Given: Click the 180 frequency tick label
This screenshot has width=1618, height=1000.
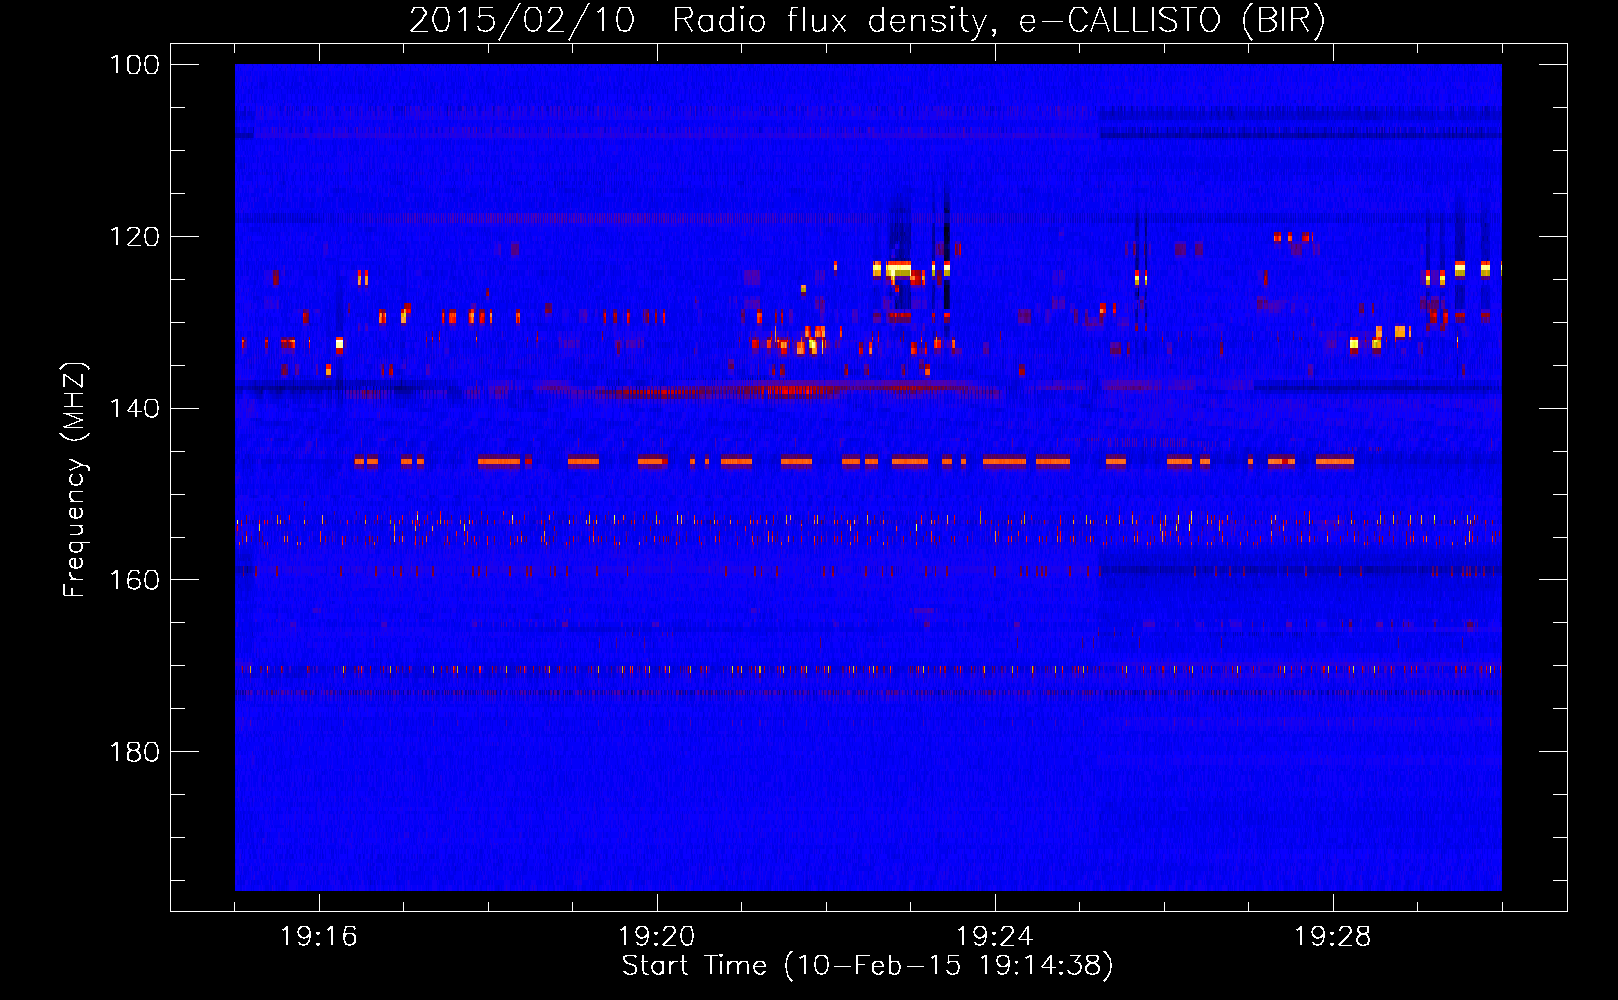Looking at the screenshot, I should 135,752.
